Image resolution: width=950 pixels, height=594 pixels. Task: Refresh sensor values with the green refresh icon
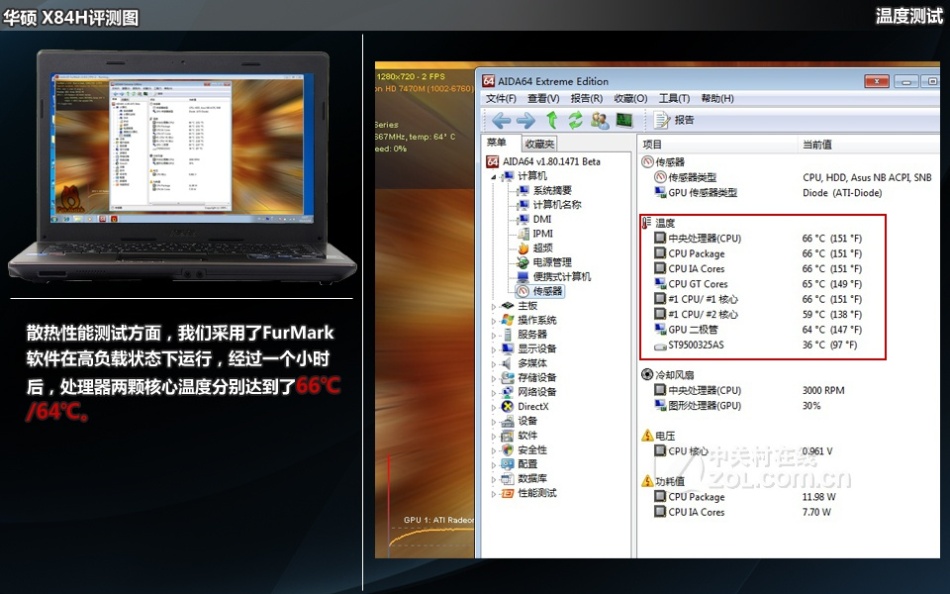tap(575, 120)
